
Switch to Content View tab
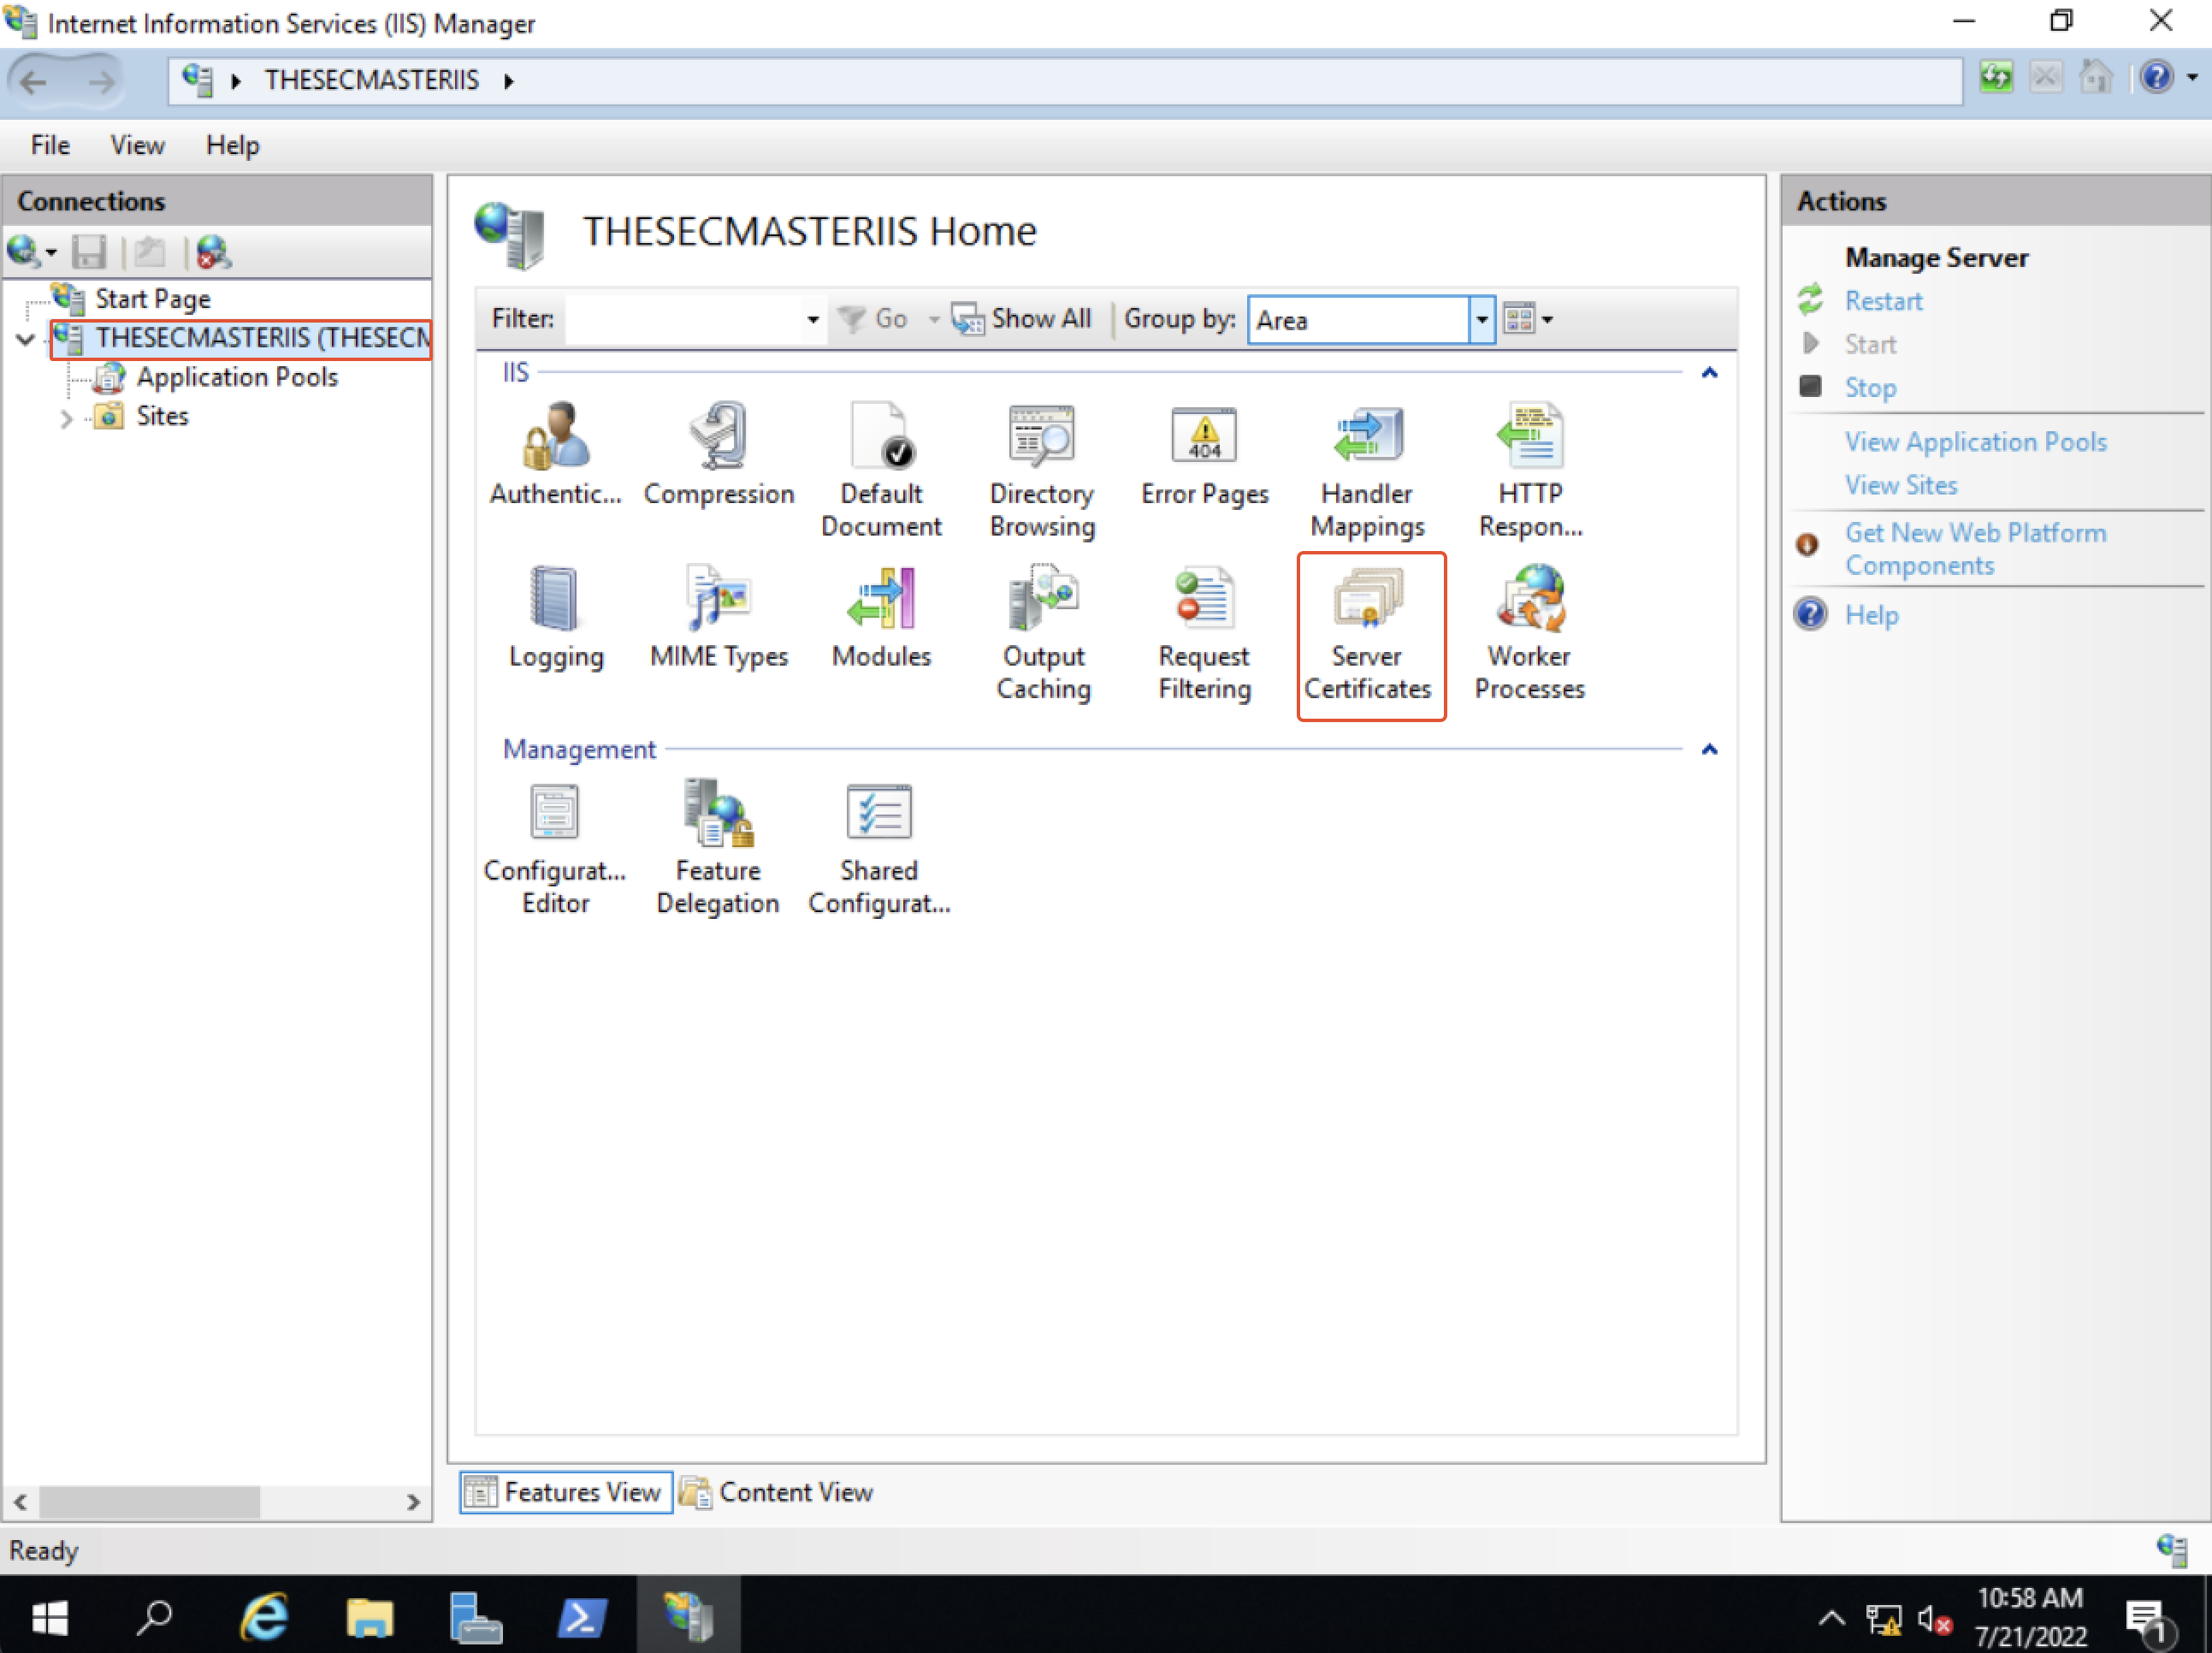tap(777, 1492)
